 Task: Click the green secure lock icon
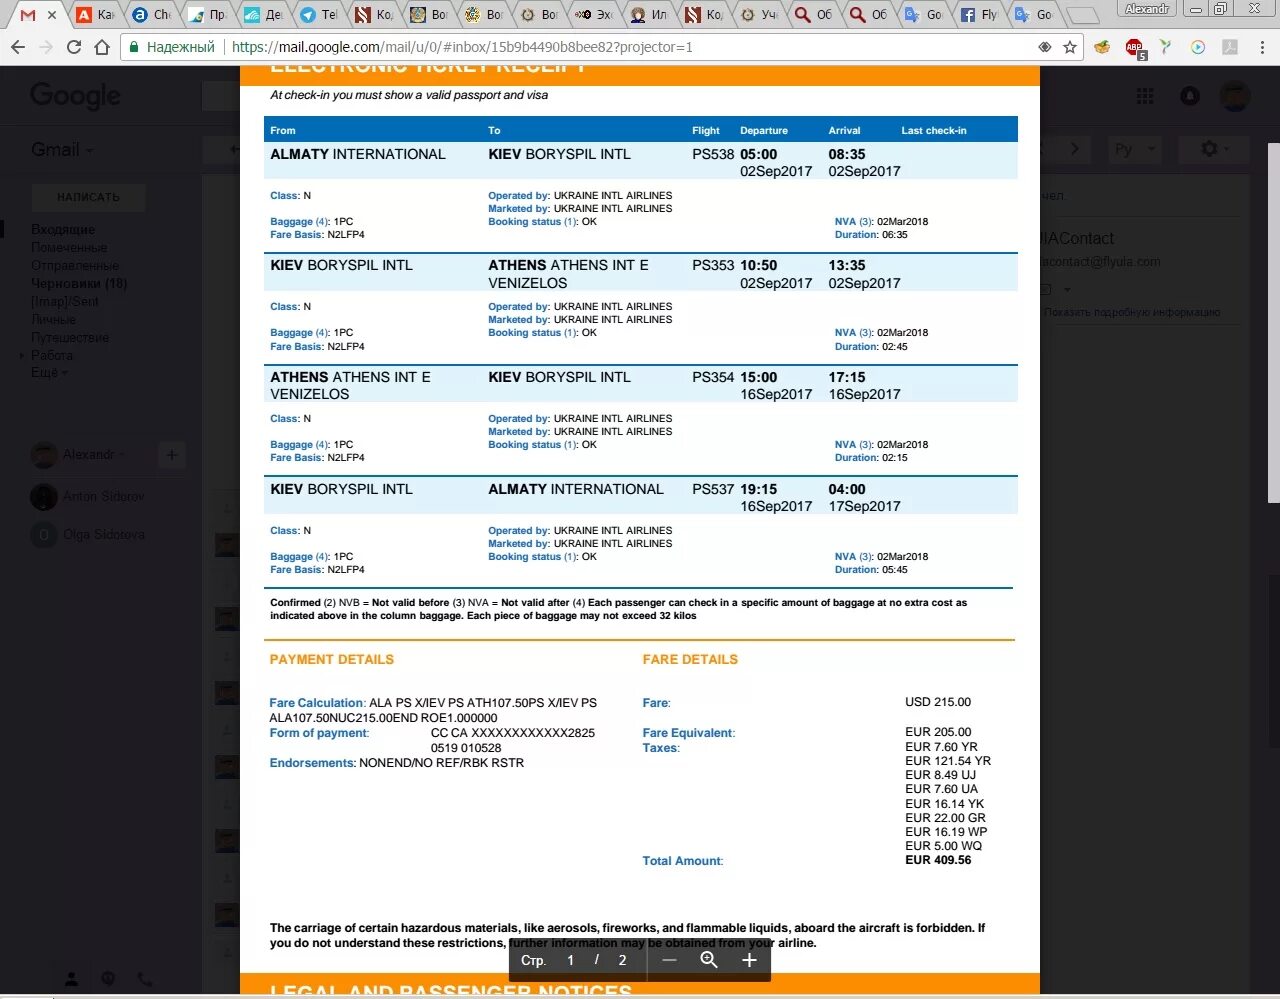134,47
